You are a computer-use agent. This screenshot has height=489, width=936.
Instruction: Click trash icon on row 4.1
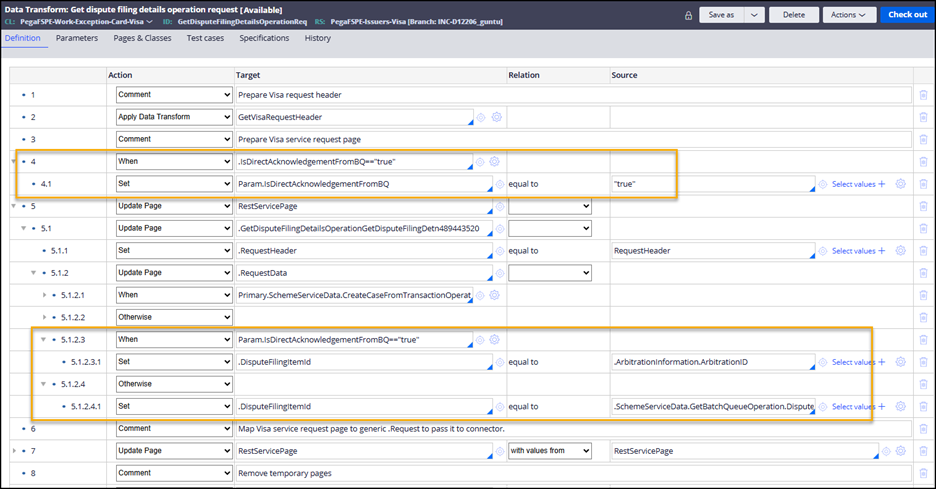(x=923, y=184)
